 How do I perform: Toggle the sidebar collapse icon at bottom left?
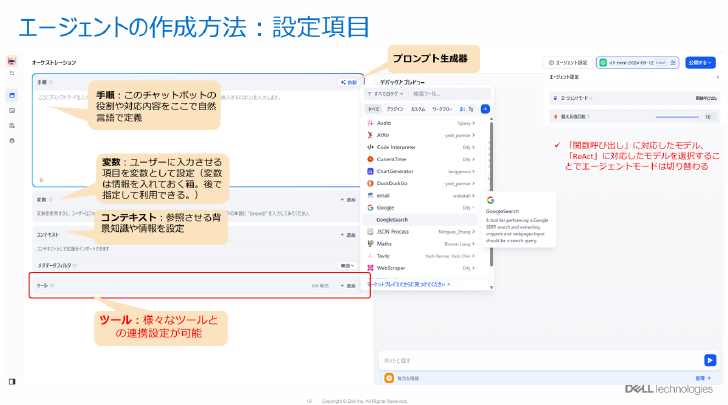point(12,381)
